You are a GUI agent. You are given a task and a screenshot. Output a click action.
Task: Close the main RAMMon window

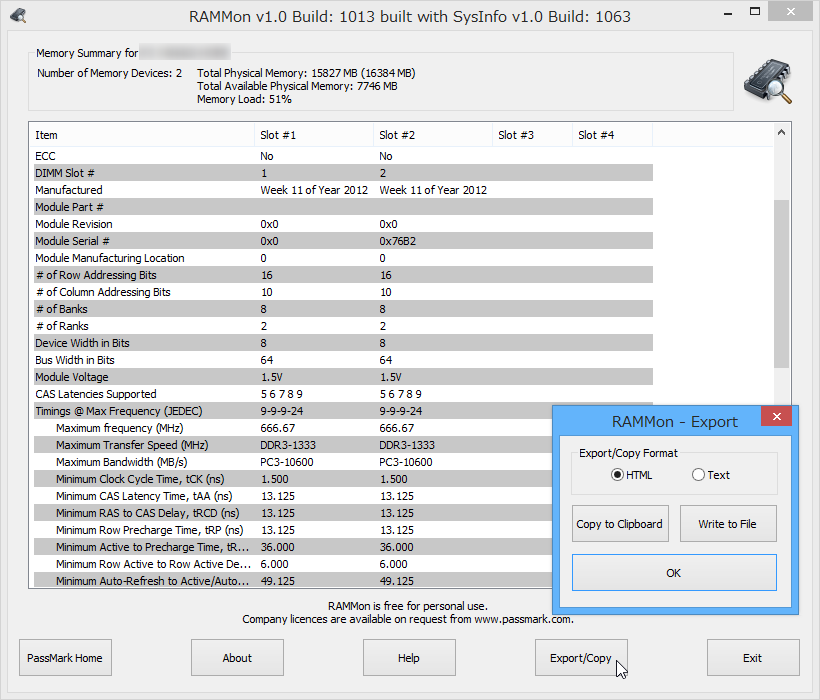tap(790, 12)
